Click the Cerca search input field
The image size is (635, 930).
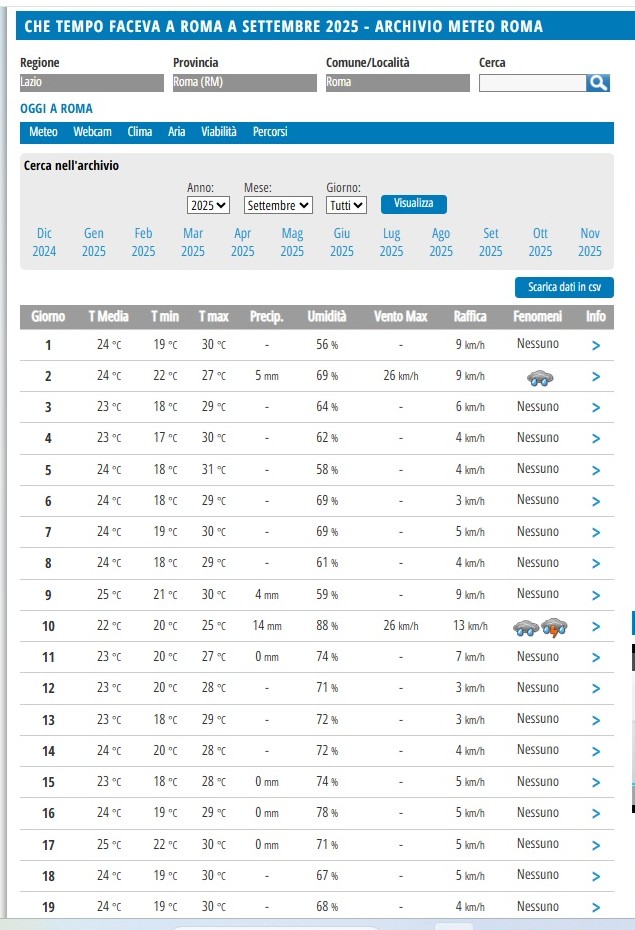point(532,83)
